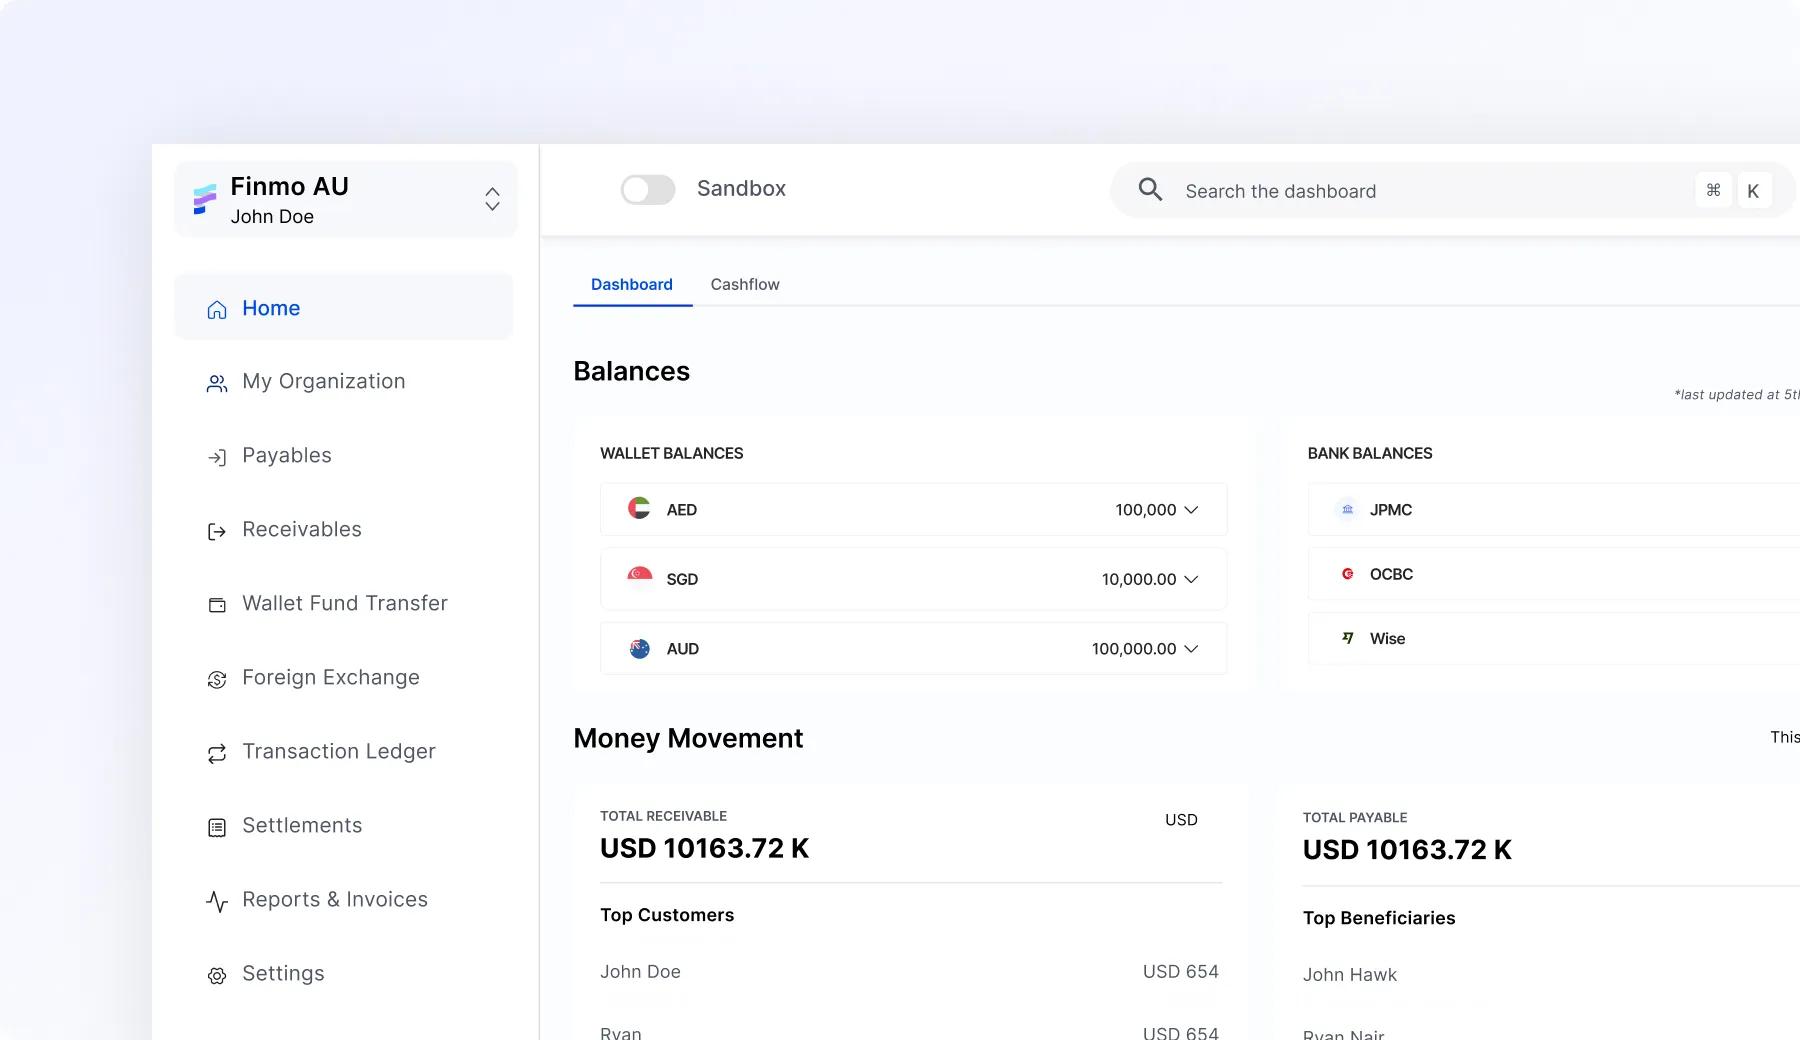Expand the Finmo AU organization switcher
Screen dimensions: 1800x1040
[x=492, y=199]
